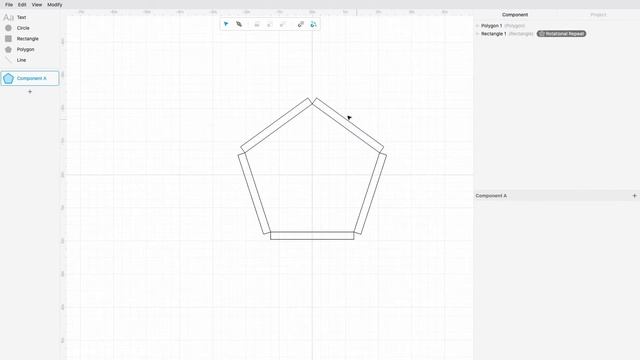Select the pen draw tool
This screenshot has width=640, height=360.
click(x=239, y=24)
